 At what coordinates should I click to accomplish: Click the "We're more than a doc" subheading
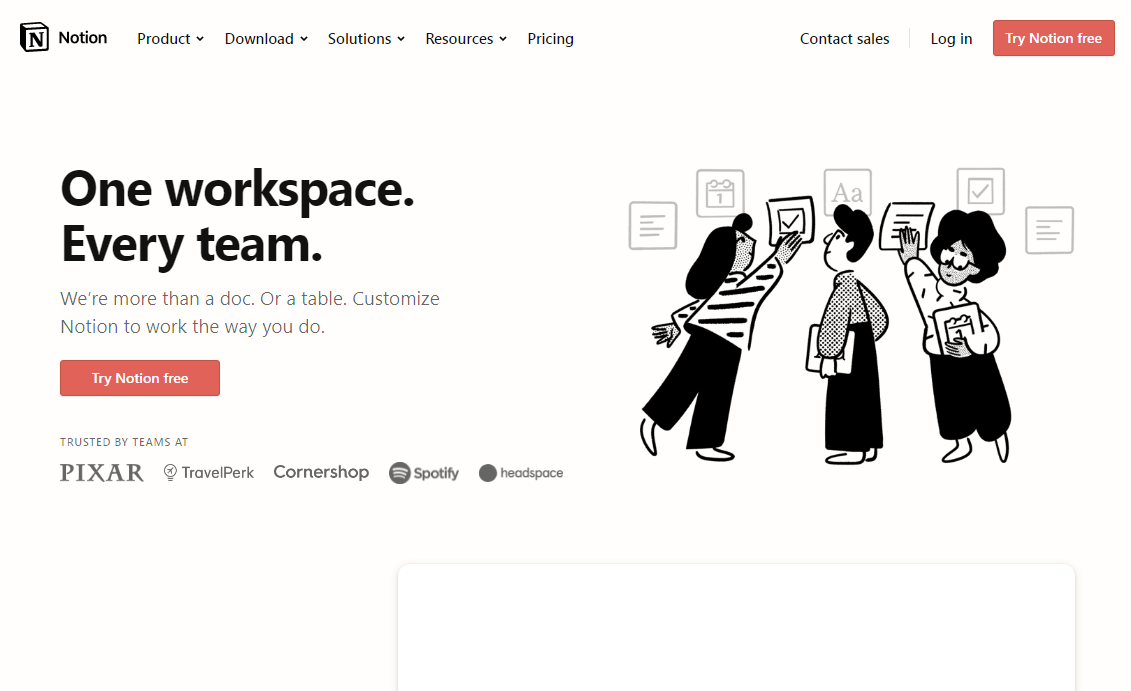250,312
